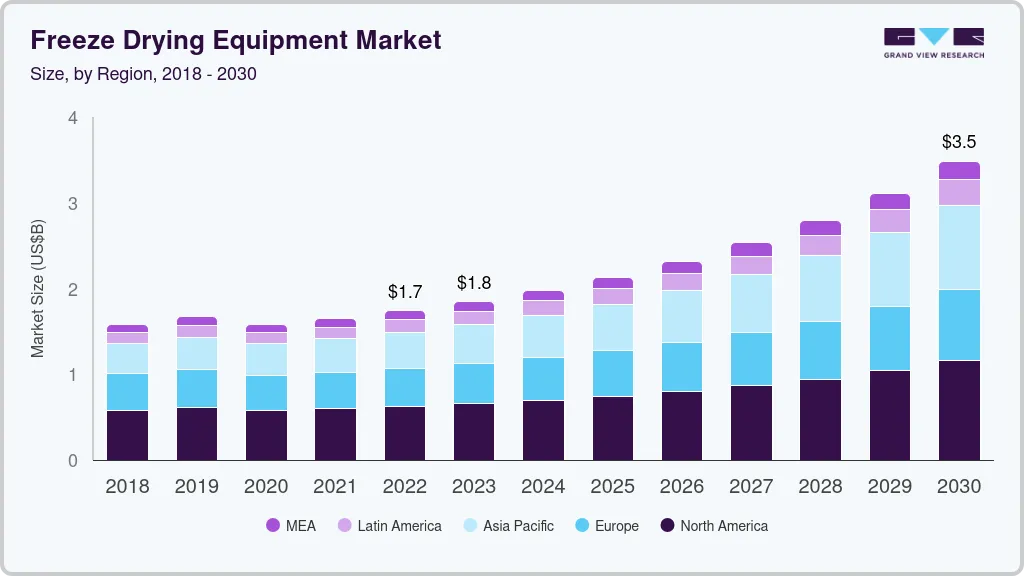Screen dimensions: 1024x576
Task: Select the MEA legend color dot
Action: 272,525
